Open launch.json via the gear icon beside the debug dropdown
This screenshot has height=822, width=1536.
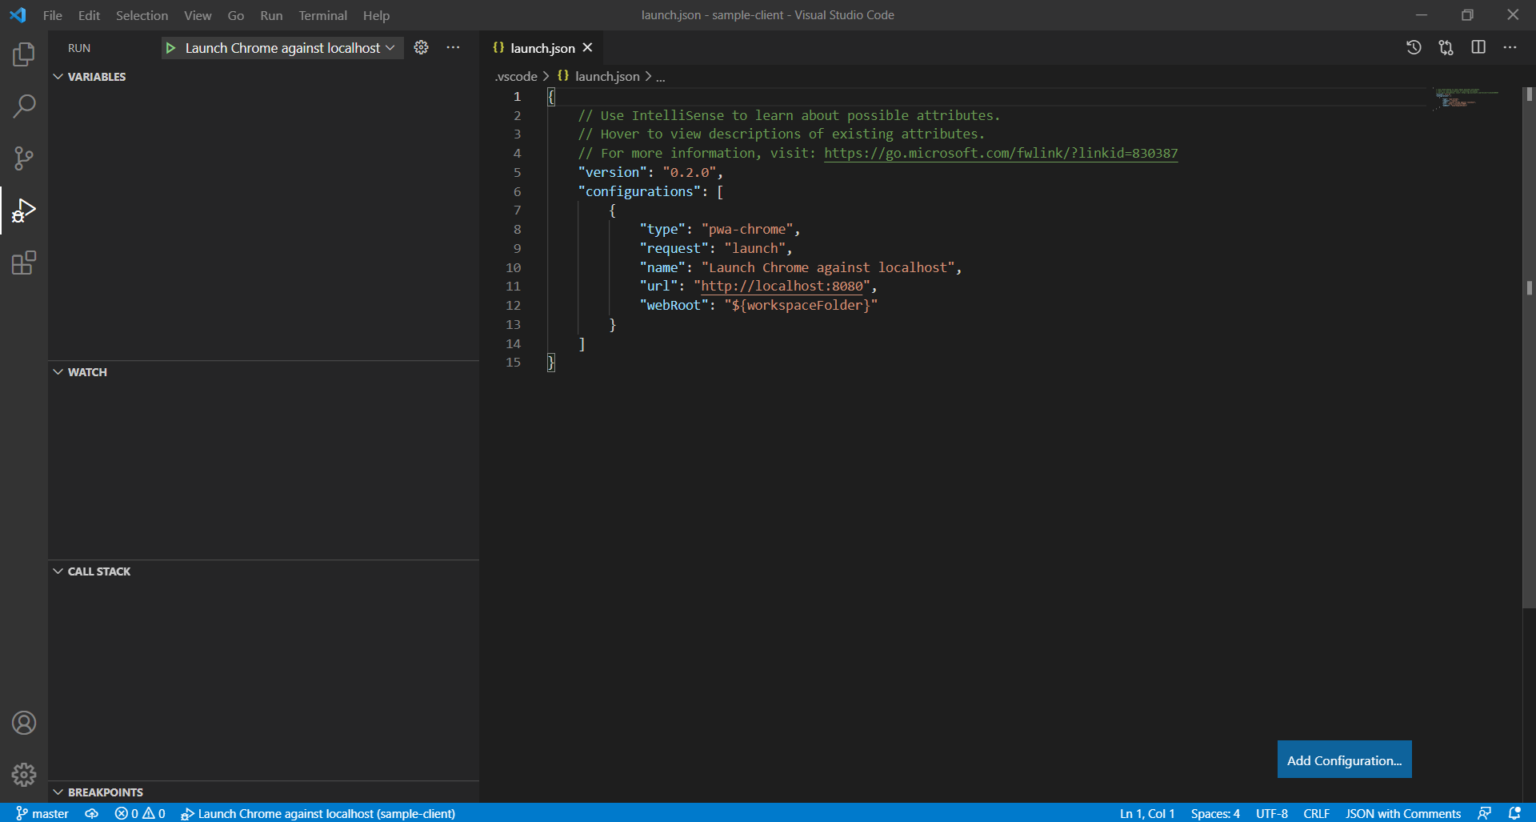420,47
